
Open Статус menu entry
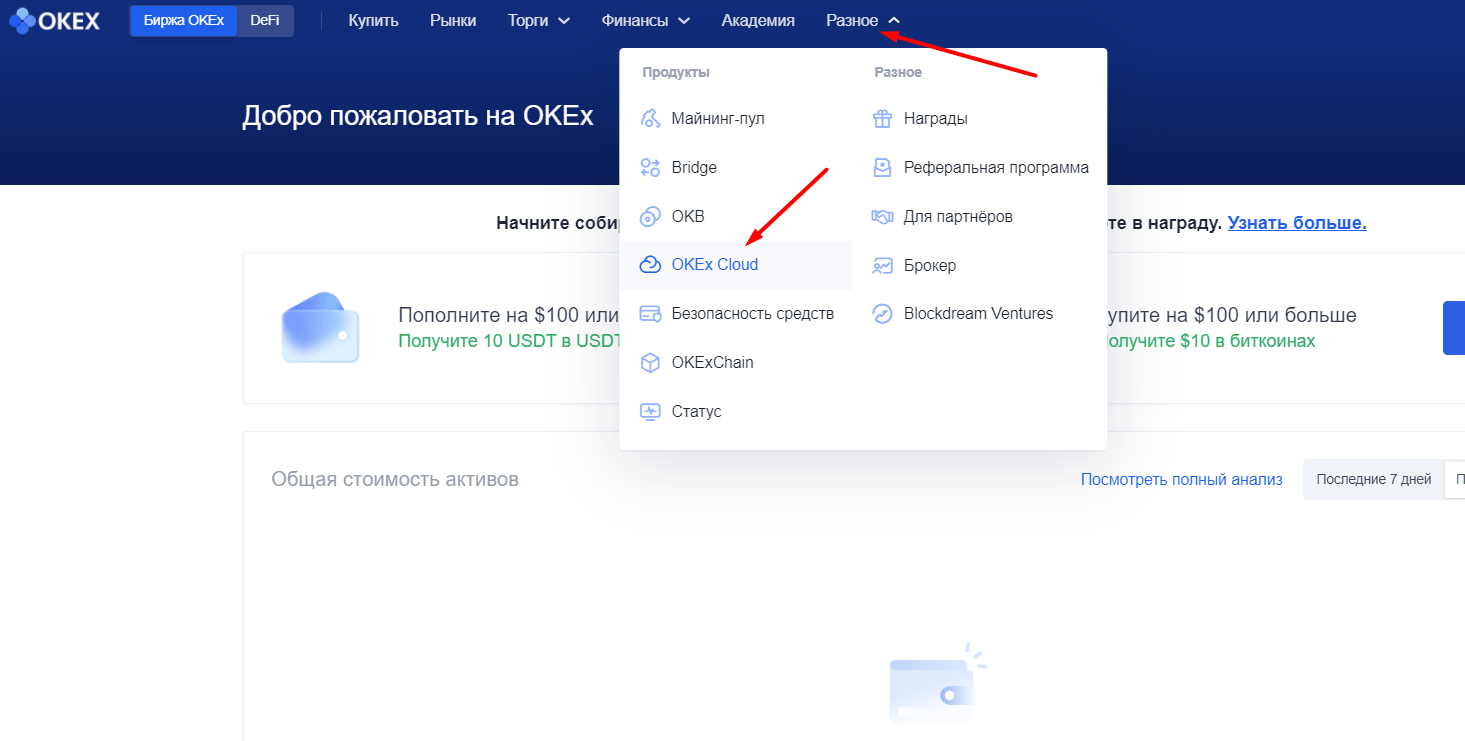coord(736,412)
